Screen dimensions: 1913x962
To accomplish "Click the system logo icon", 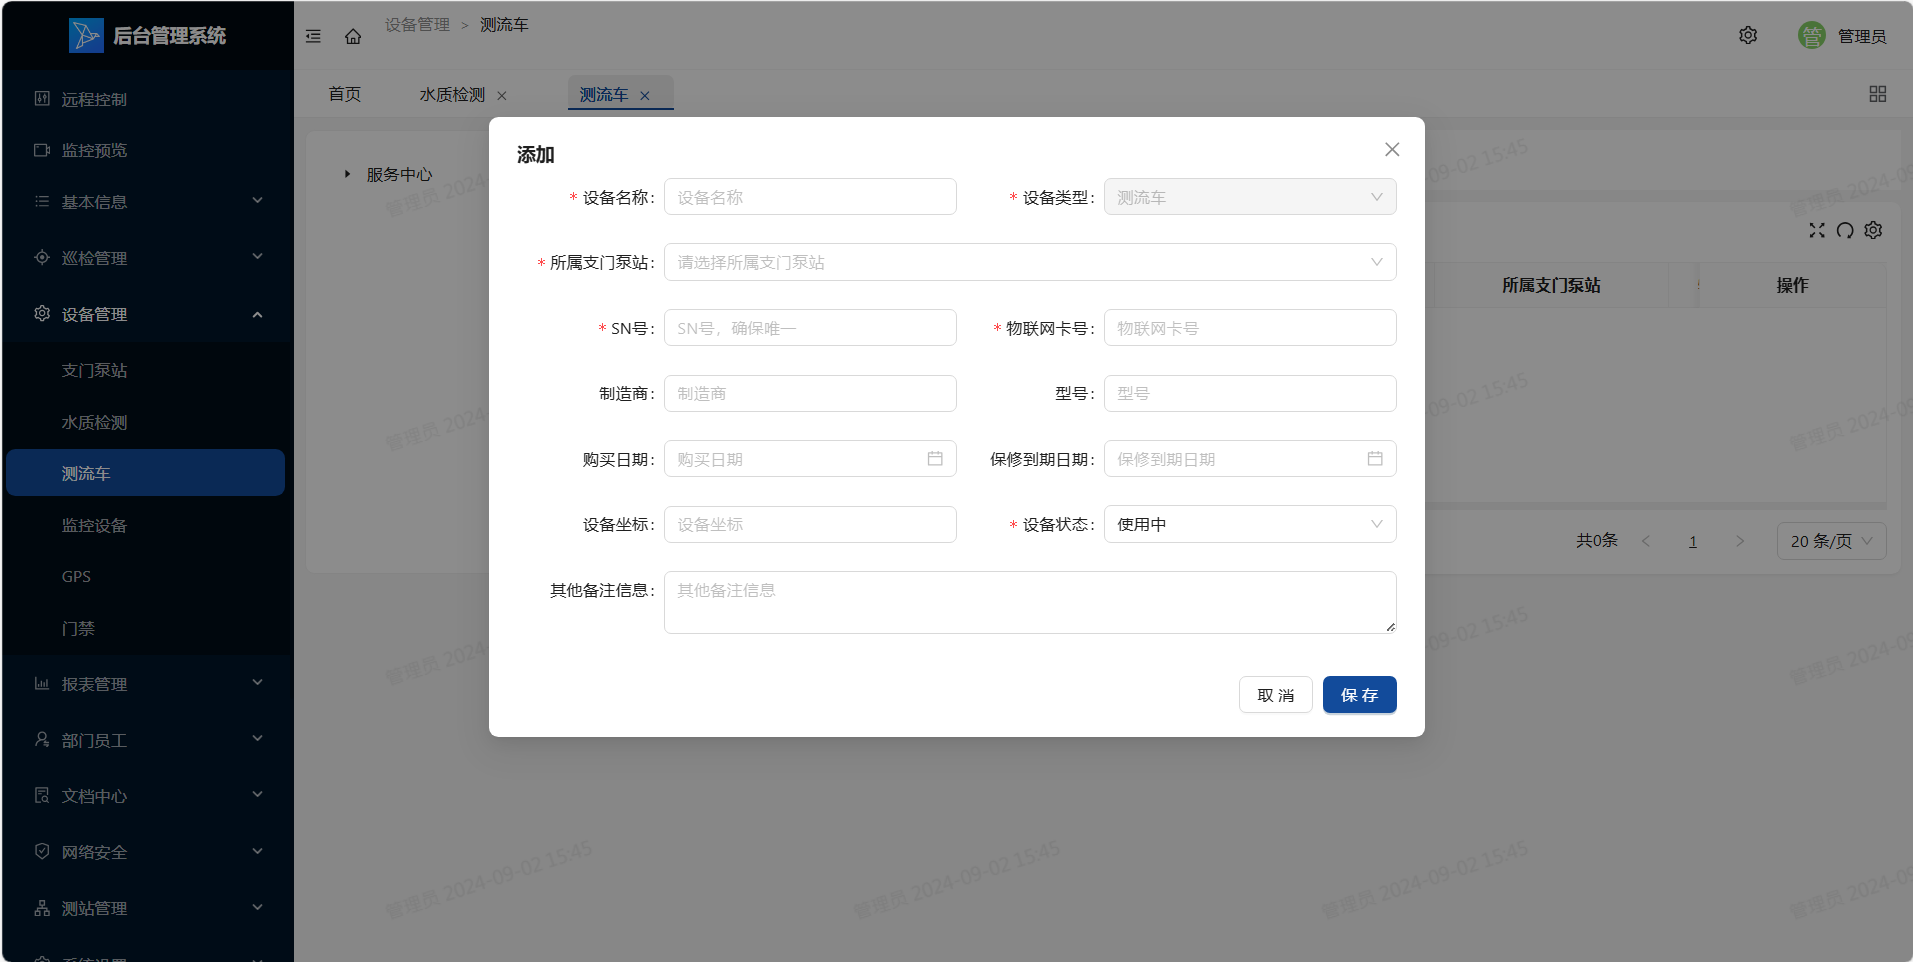I will pyautogui.click(x=86, y=36).
